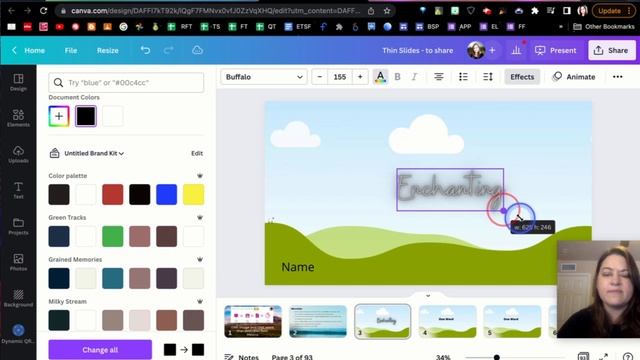Pick the blue Color palette swatch
The width and height of the screenshot is (640, 360).
(167, 194)
